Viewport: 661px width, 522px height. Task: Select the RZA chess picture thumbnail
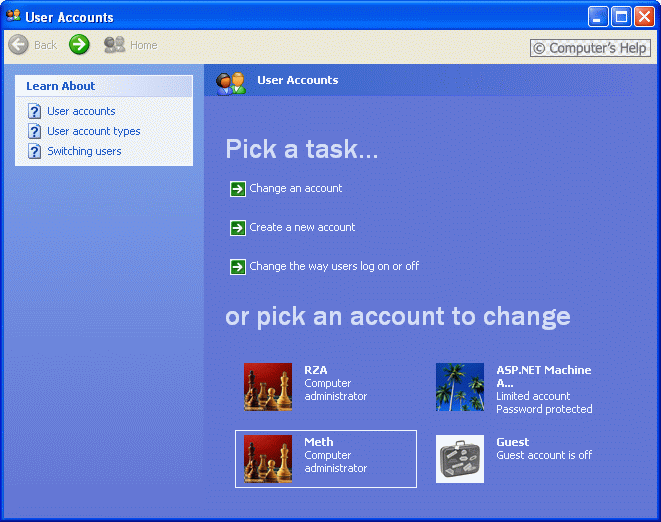(x=268, y=387)
